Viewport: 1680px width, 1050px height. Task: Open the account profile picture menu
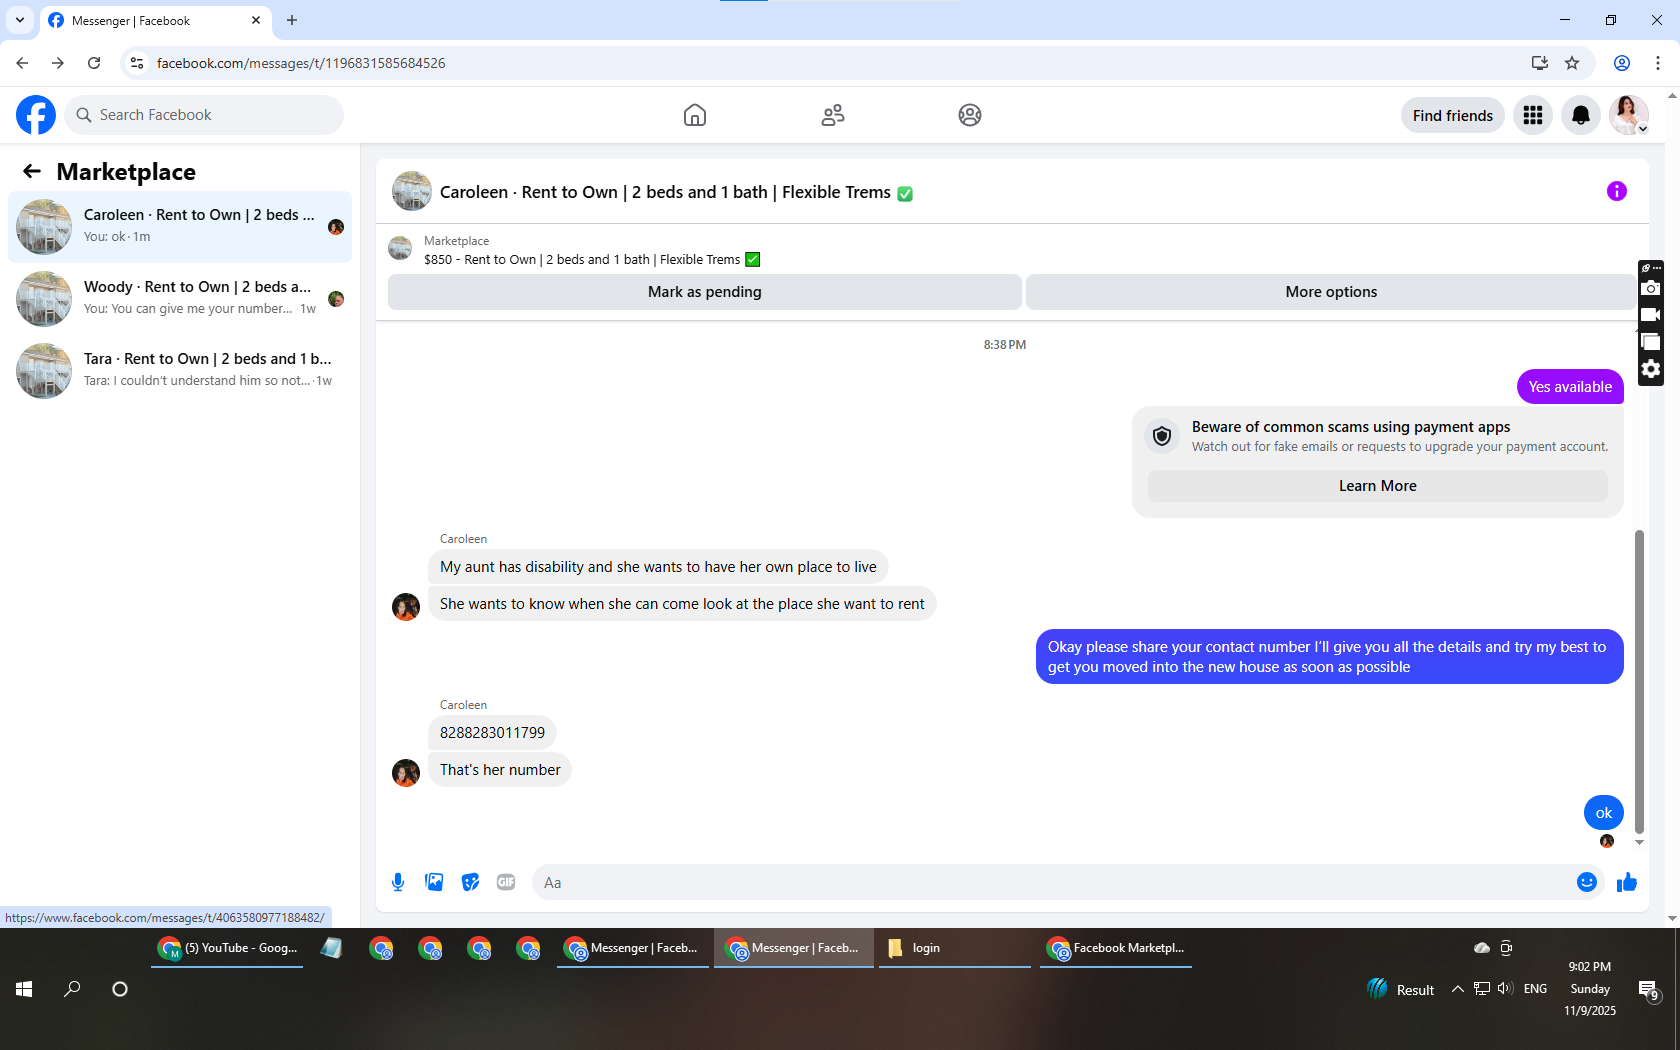point(1629,115)
